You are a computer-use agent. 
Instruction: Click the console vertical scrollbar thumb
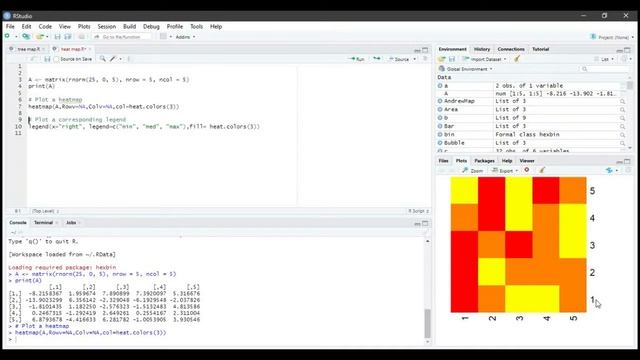(427, 323)
